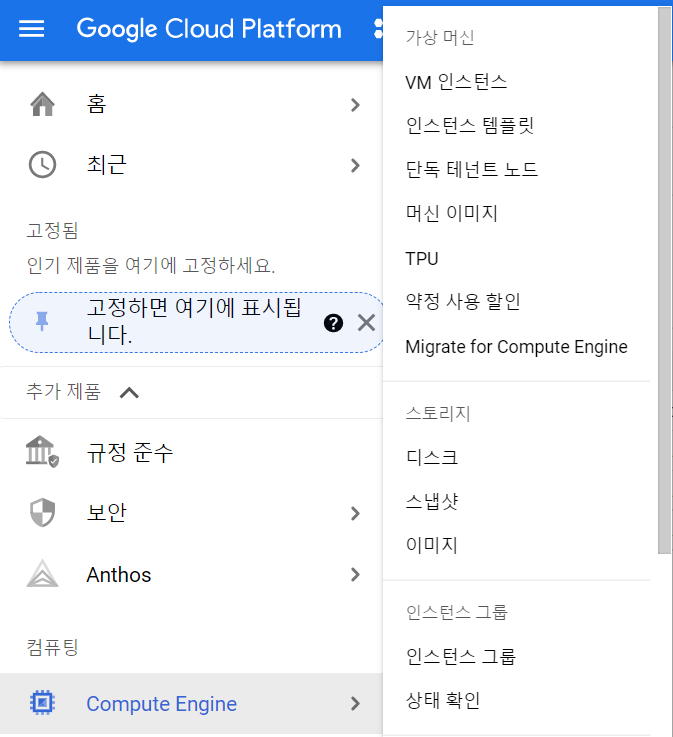The width and height of the screenshot is (673, 737).
Task: Click the submenu vertical scrollbar
Action: tap(664, 281)
